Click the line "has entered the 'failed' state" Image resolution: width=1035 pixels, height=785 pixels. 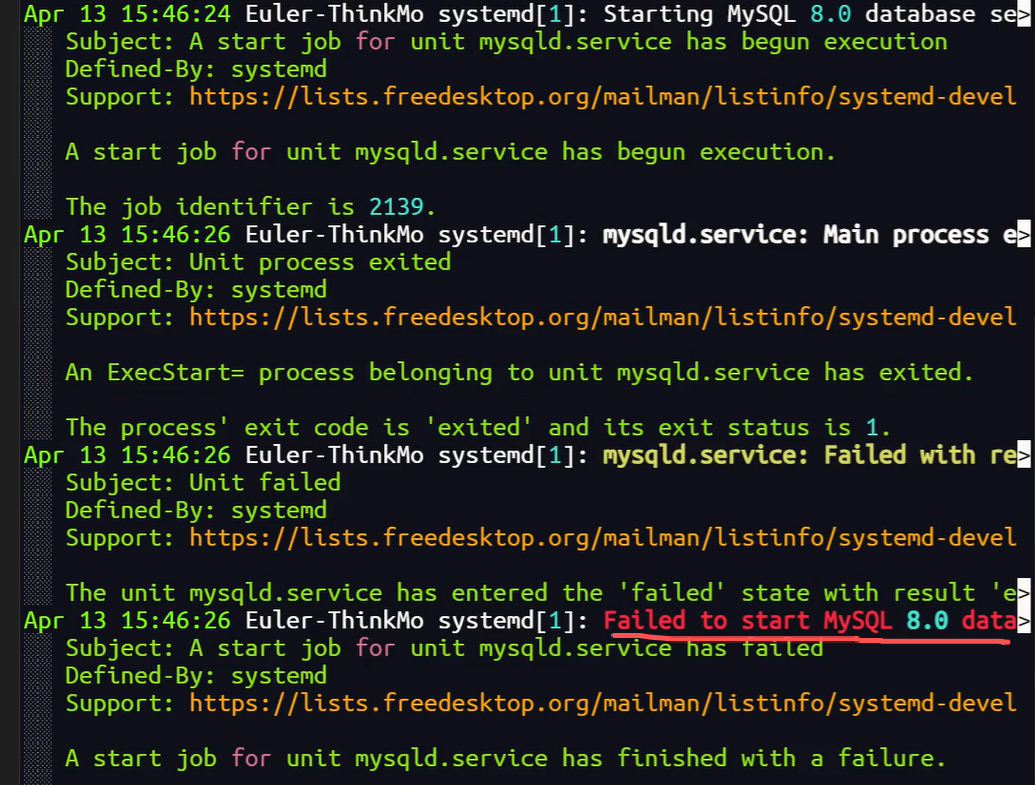pos(541,594)
